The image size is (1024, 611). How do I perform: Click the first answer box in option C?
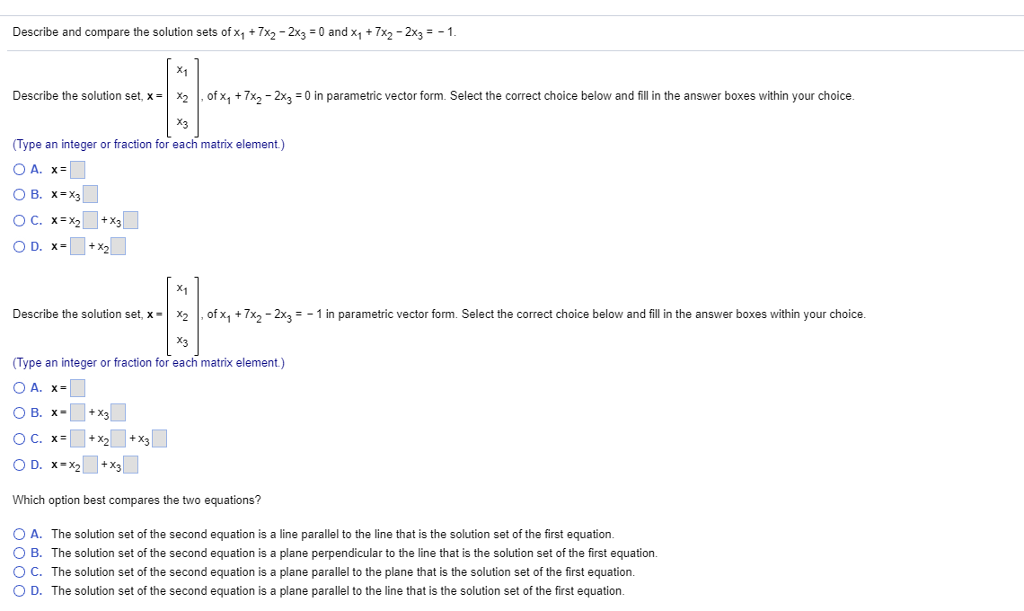point(88,219)
